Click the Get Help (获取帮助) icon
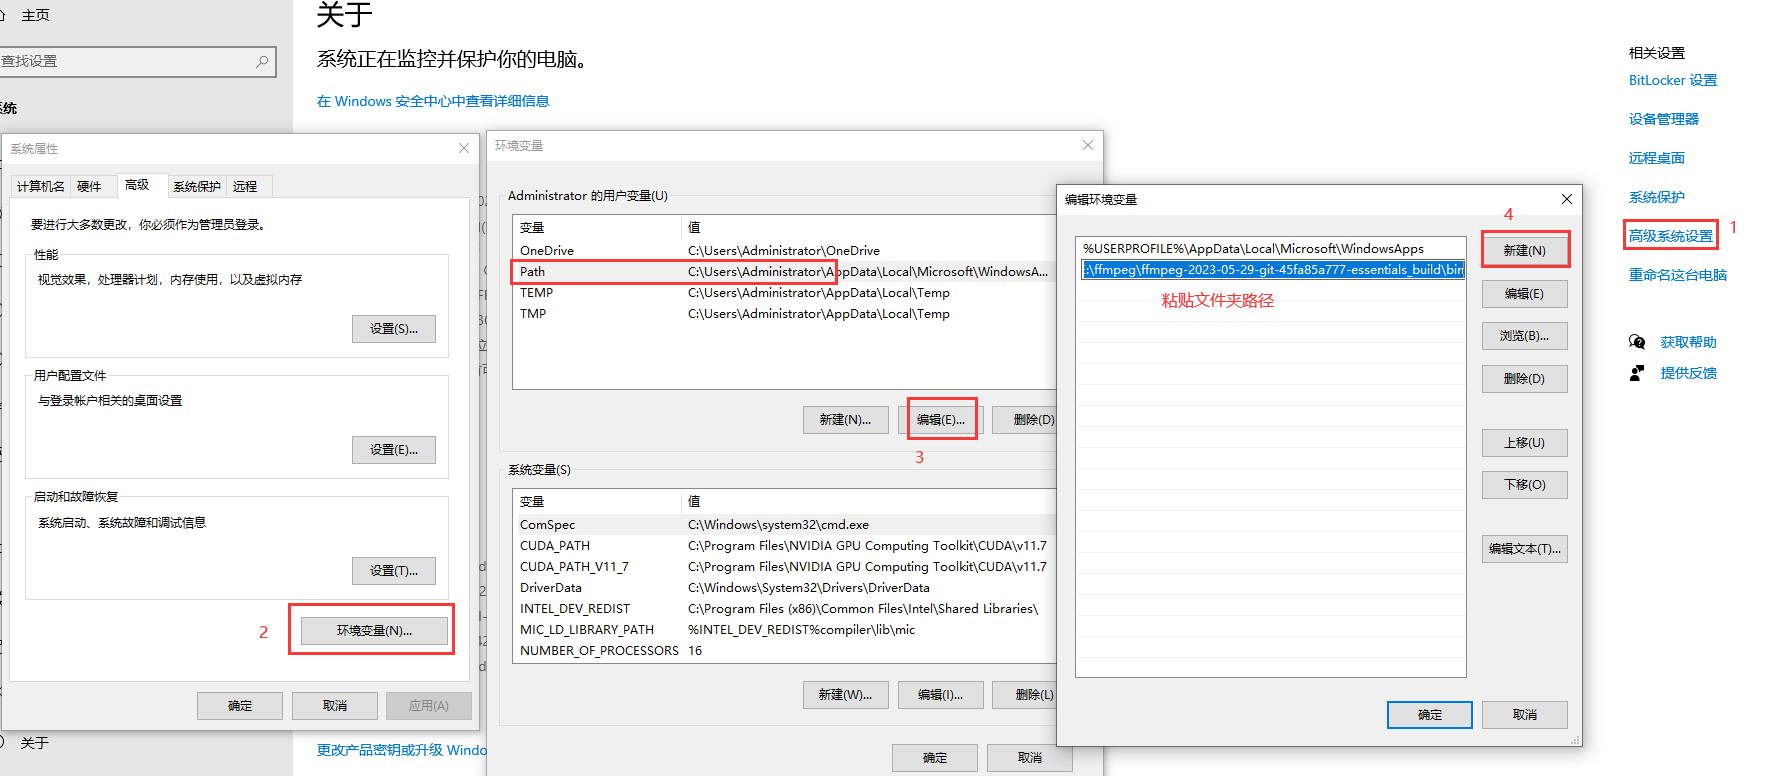The height and width of the screenshot is (776, 1784). (x=1637, y=342)
